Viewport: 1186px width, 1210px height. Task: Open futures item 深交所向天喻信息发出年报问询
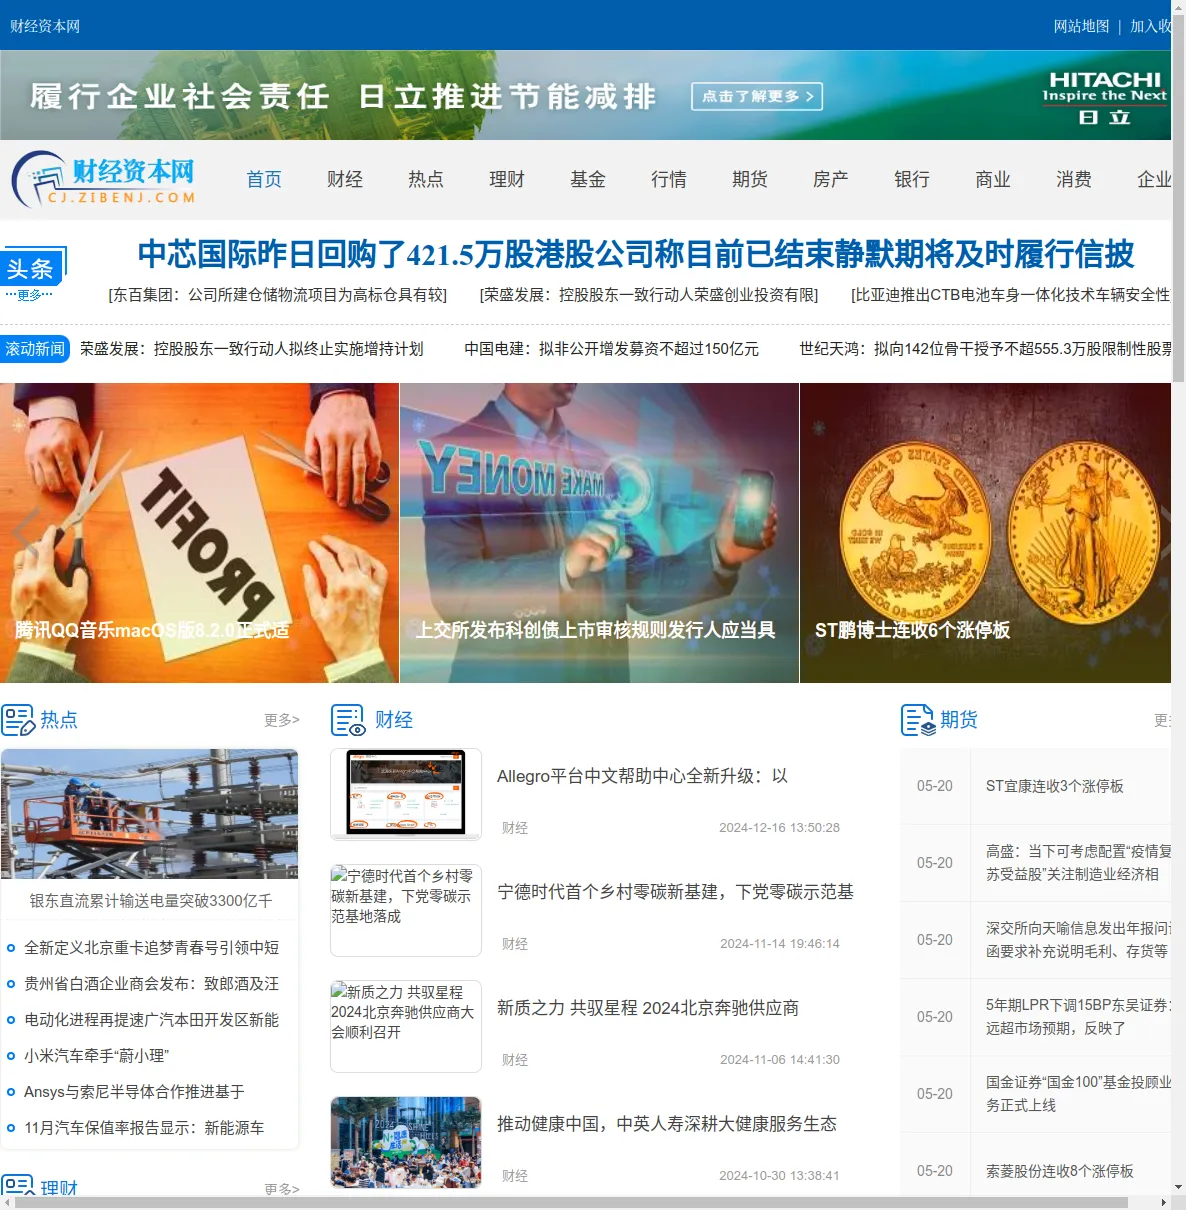click(x=1079, y=940)
